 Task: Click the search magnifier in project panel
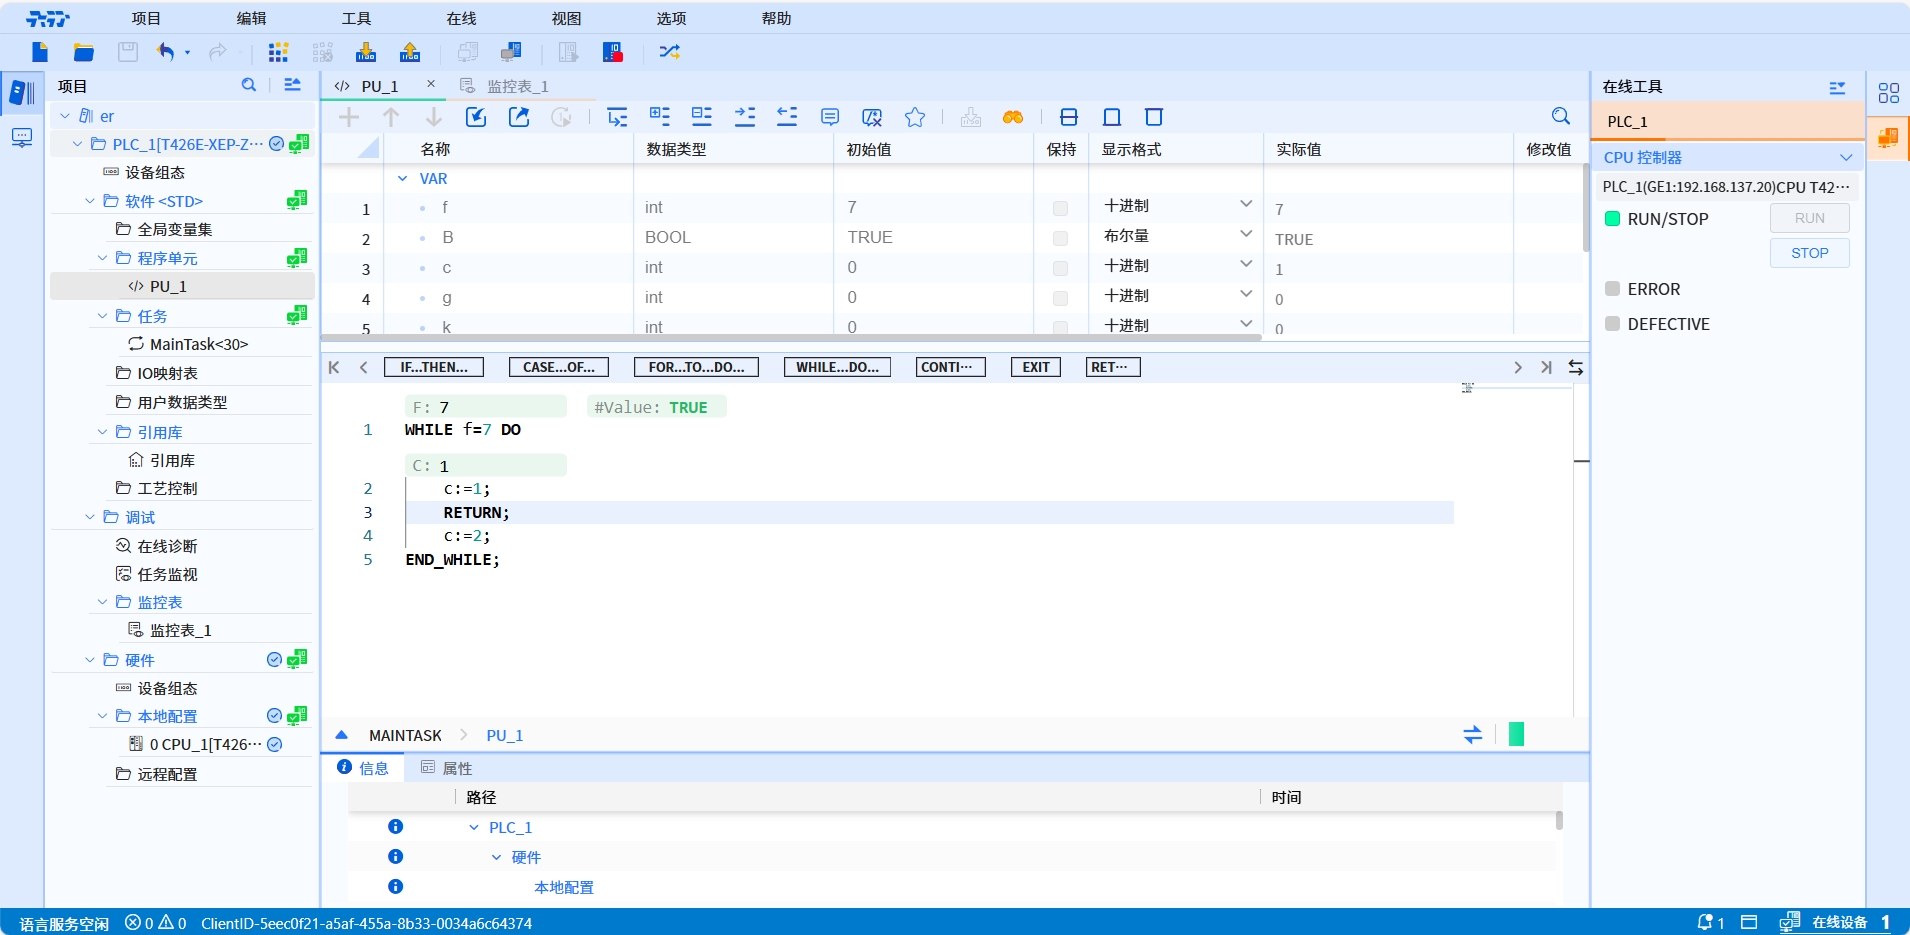click(249, 86)
